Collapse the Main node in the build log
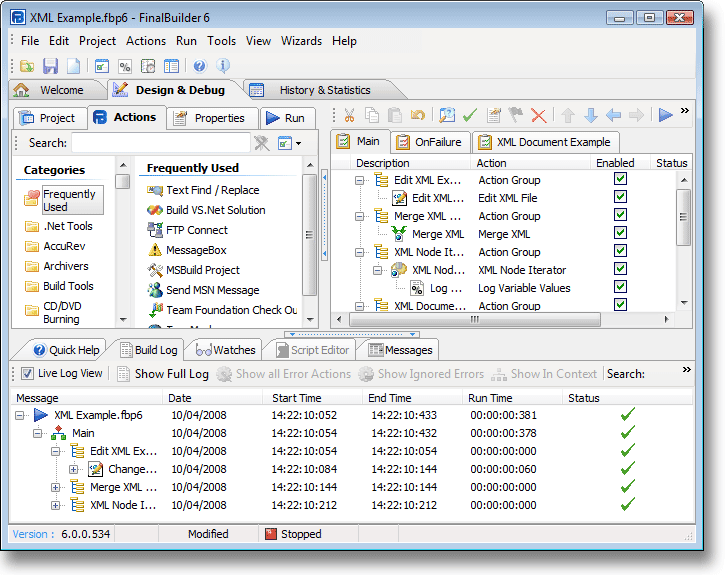 (38, 433)
